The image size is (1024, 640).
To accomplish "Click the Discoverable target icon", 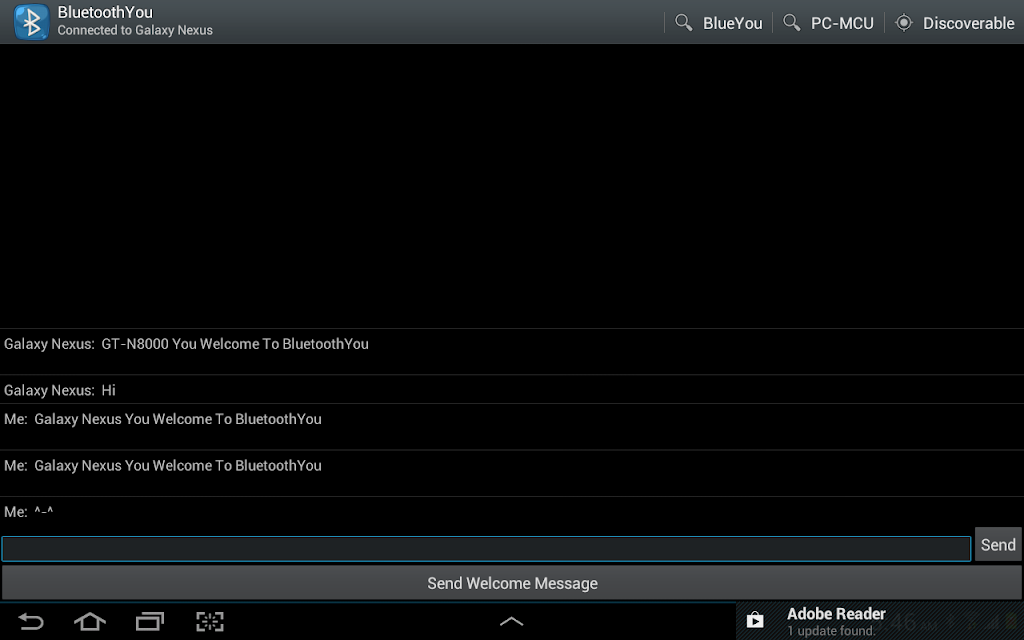I will coord(904,23).
